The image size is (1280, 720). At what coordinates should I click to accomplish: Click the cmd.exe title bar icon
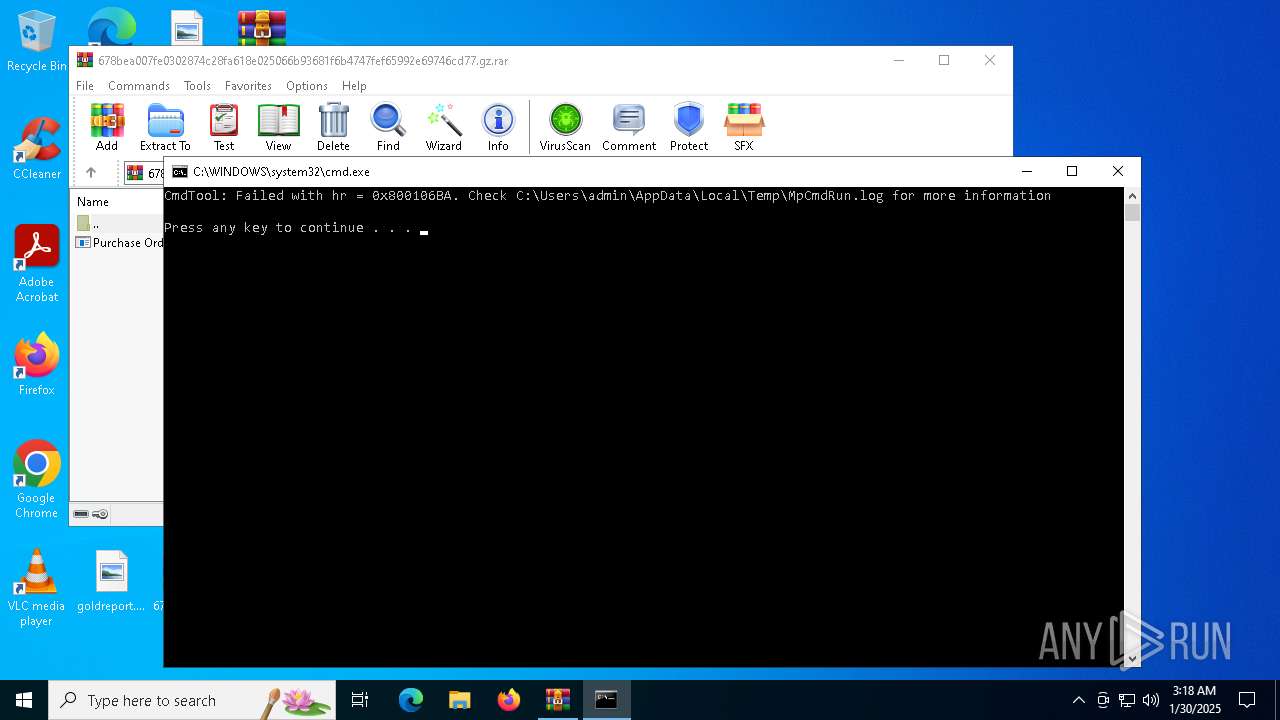click(180, 172)
